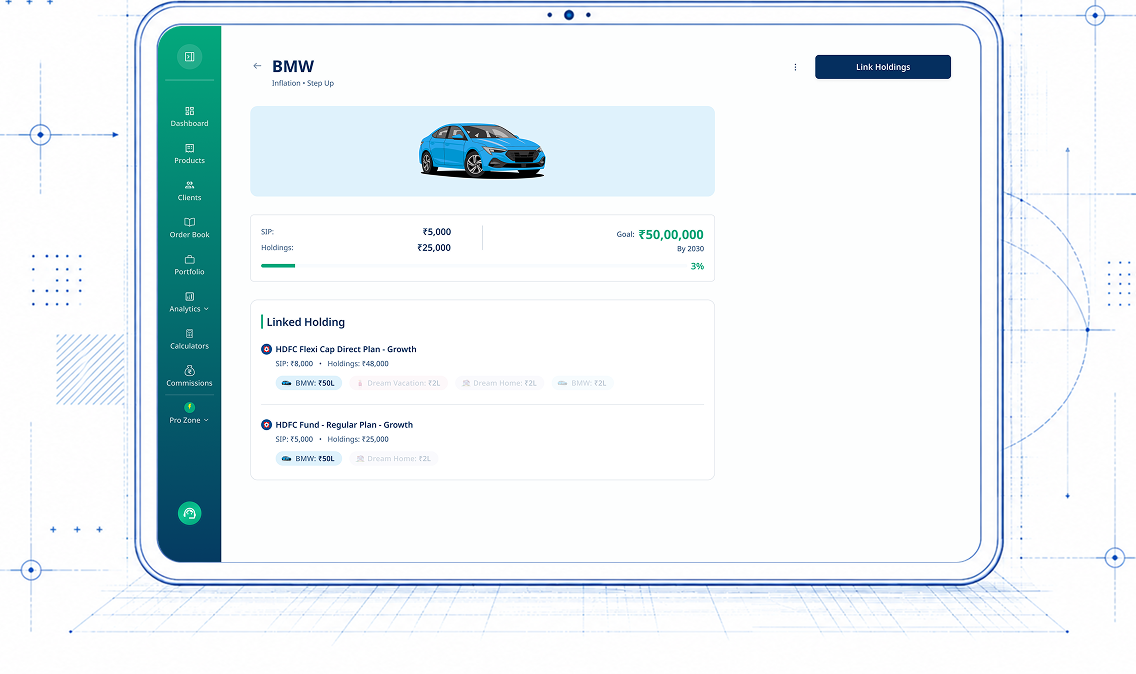Select the Dream Vacation ₹2L chip

pos(398,383)
